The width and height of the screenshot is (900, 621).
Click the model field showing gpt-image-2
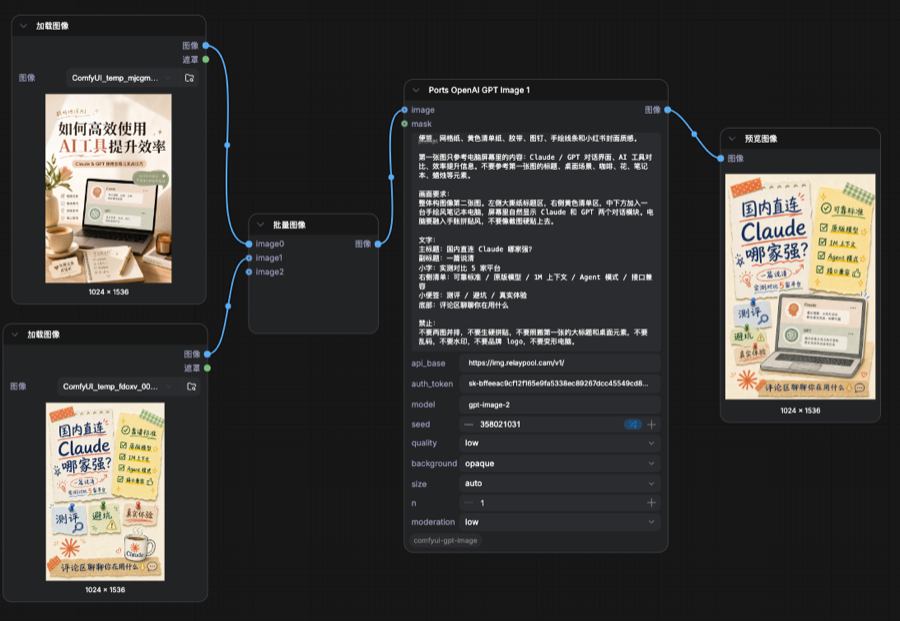coord(560,405)
